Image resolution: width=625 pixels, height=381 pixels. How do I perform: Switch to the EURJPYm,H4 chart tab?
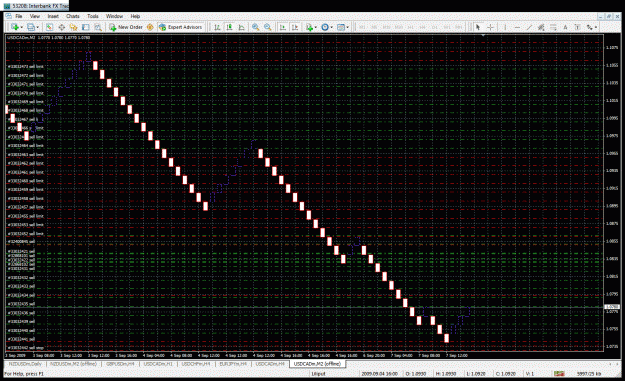233,364
